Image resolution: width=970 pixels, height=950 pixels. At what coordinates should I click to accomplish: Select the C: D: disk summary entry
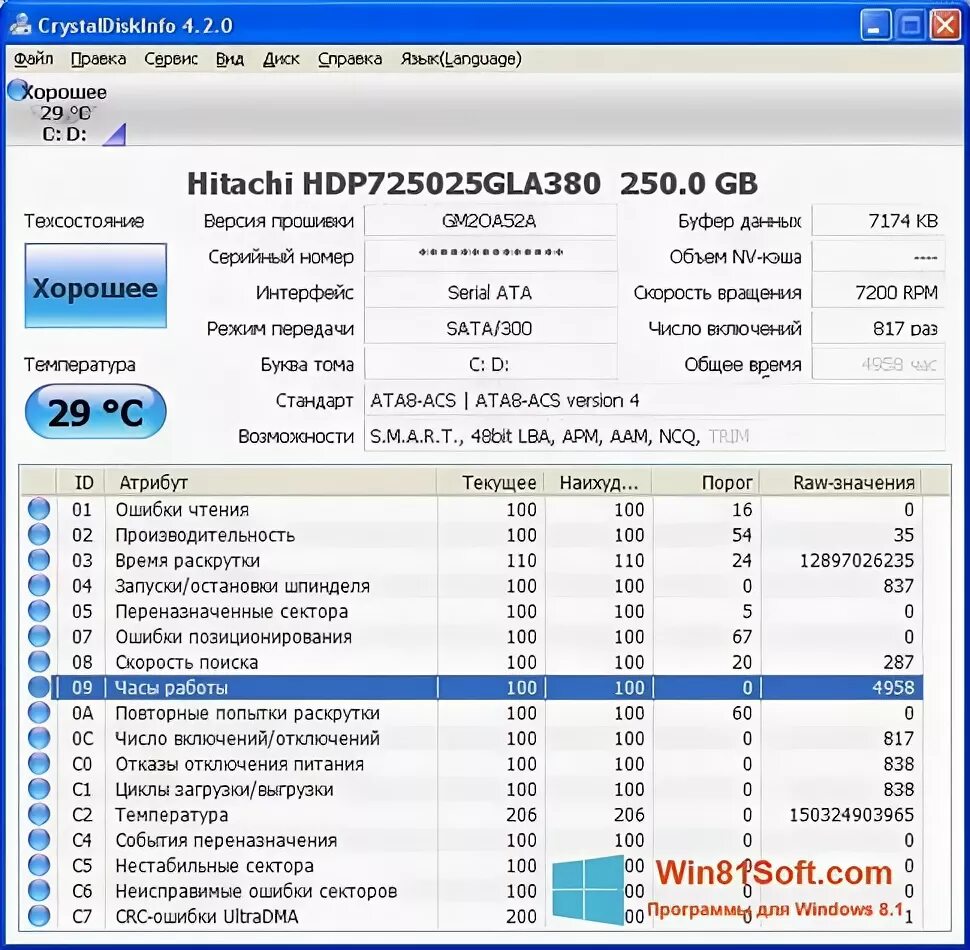(x=65, y=112)
